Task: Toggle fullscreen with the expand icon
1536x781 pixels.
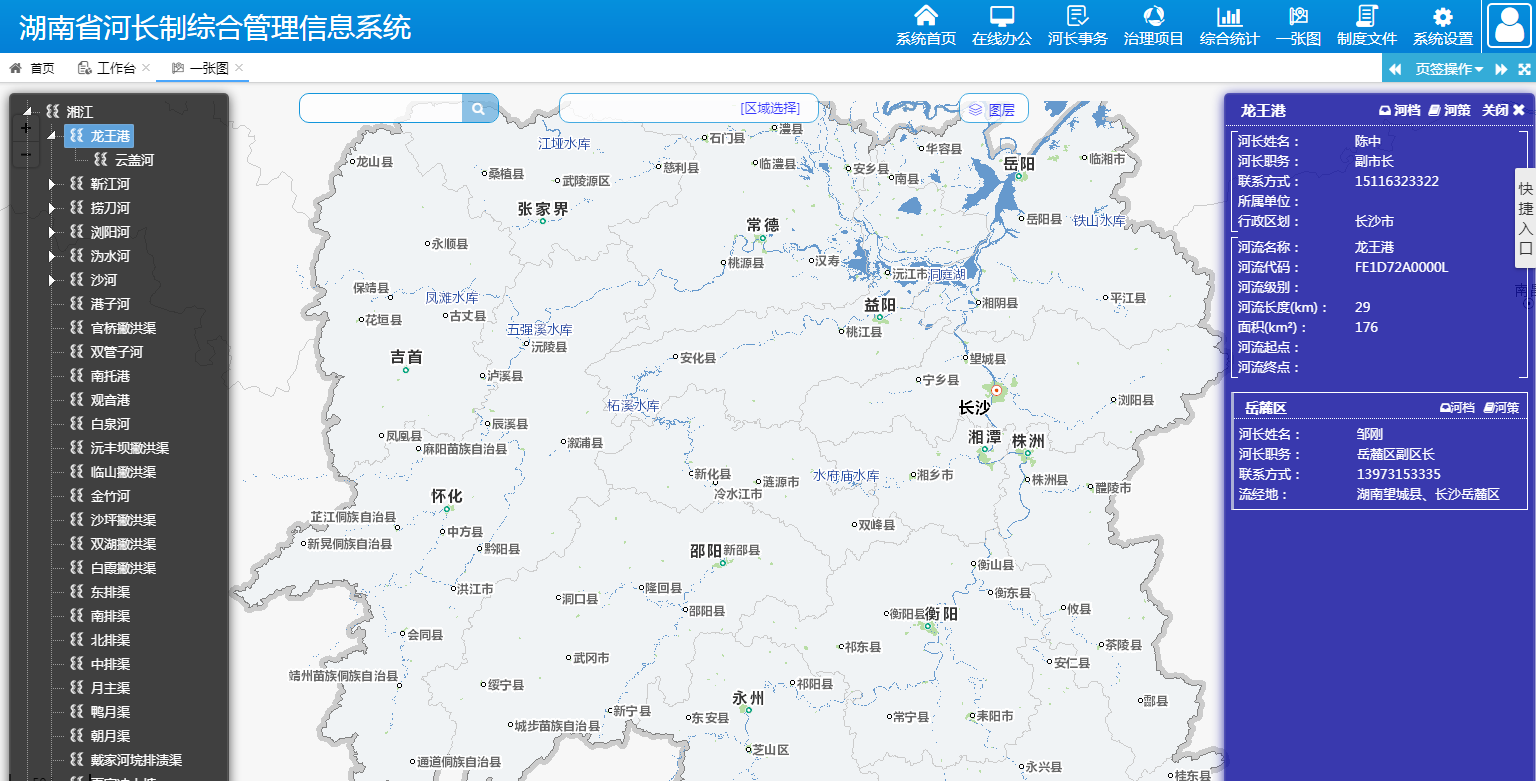Action: click(1524, 69)
